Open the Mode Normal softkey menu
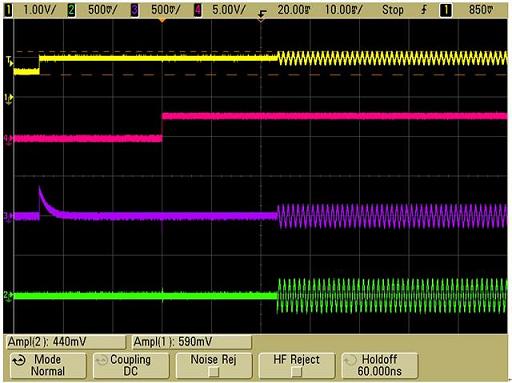The width and height of the screenshot is (512, 383). (48, 366)
